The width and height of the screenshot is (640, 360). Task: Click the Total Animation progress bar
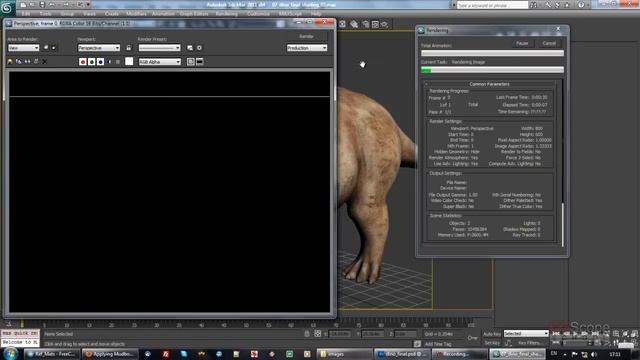[x=492, y=53]
